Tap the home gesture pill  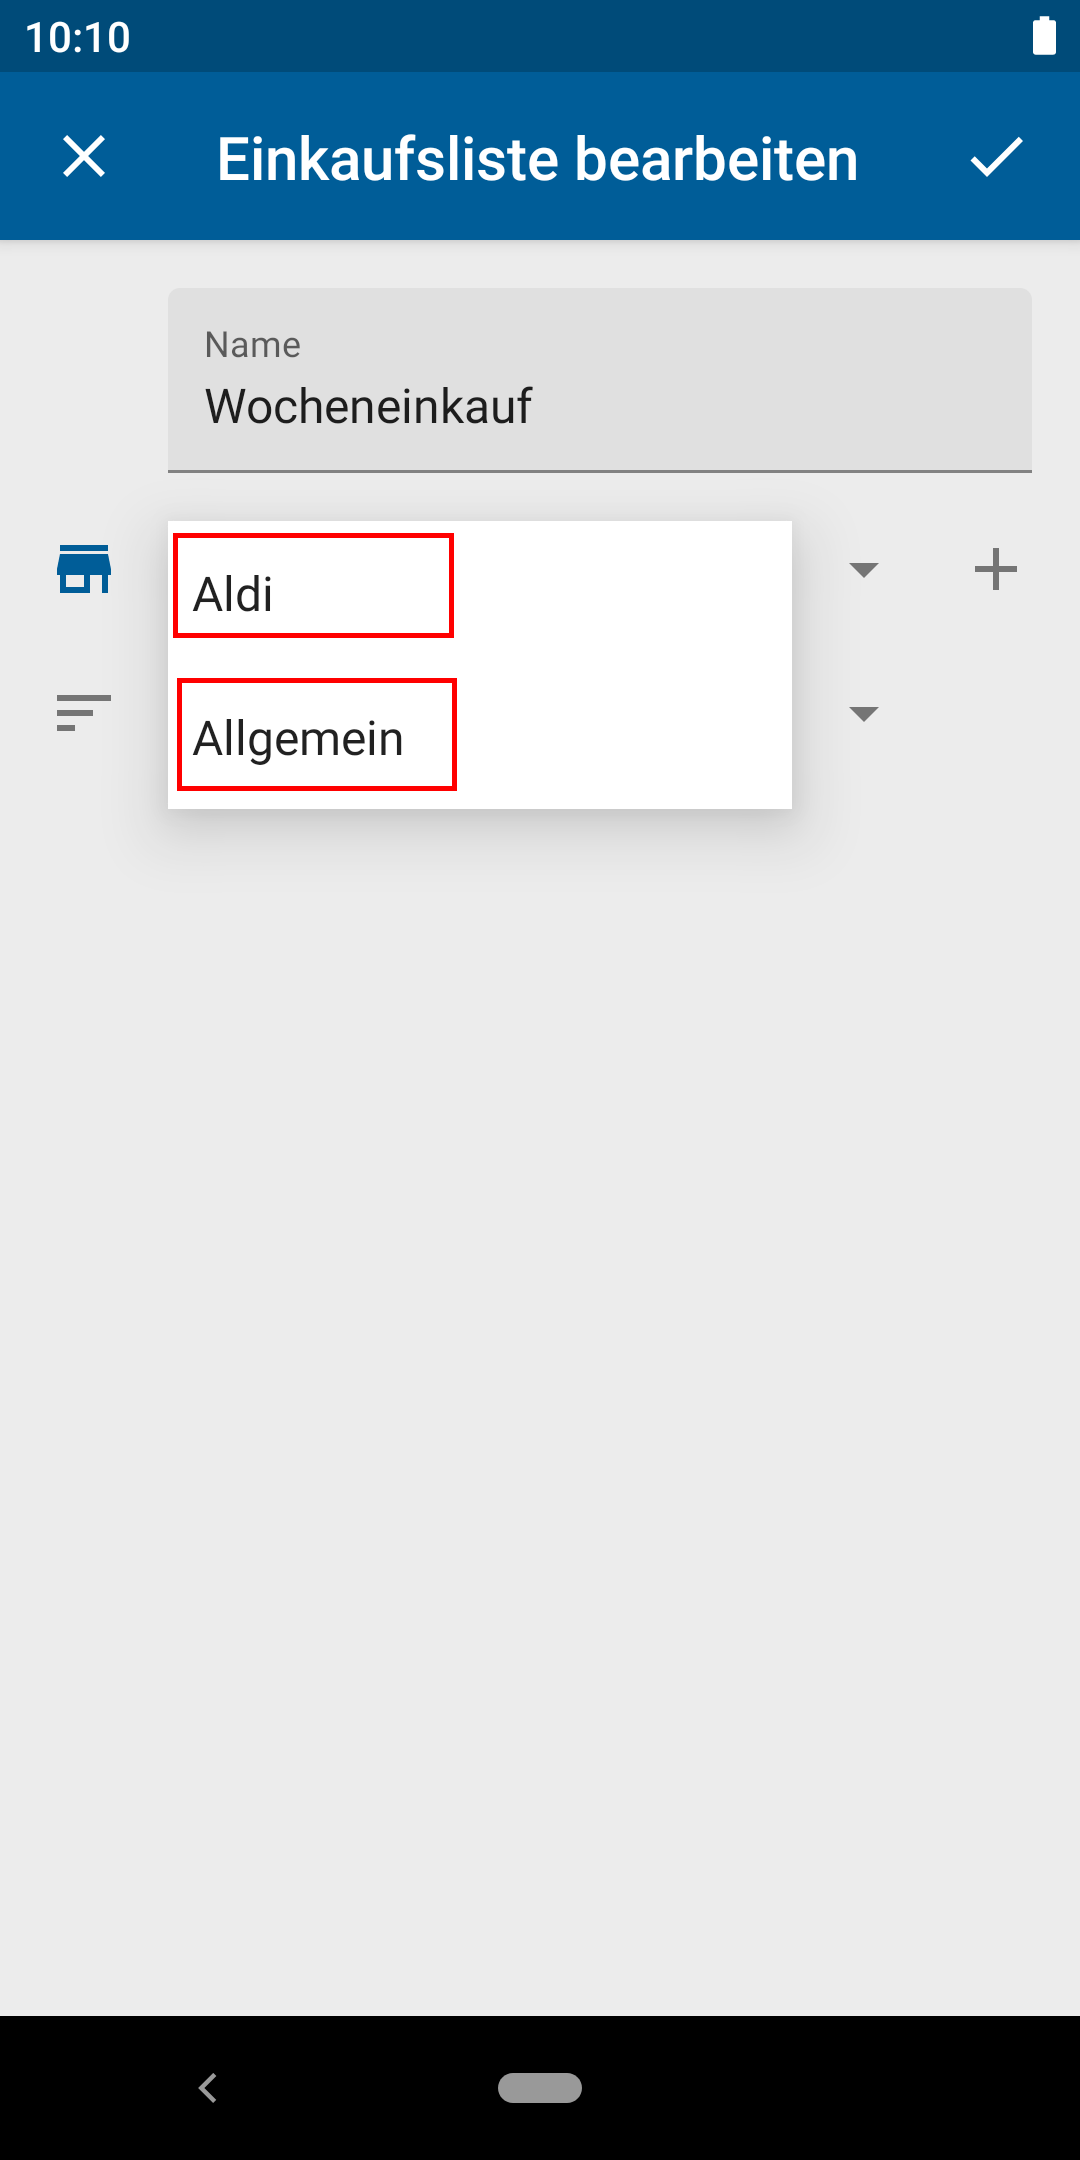(x=540, y=2088)
